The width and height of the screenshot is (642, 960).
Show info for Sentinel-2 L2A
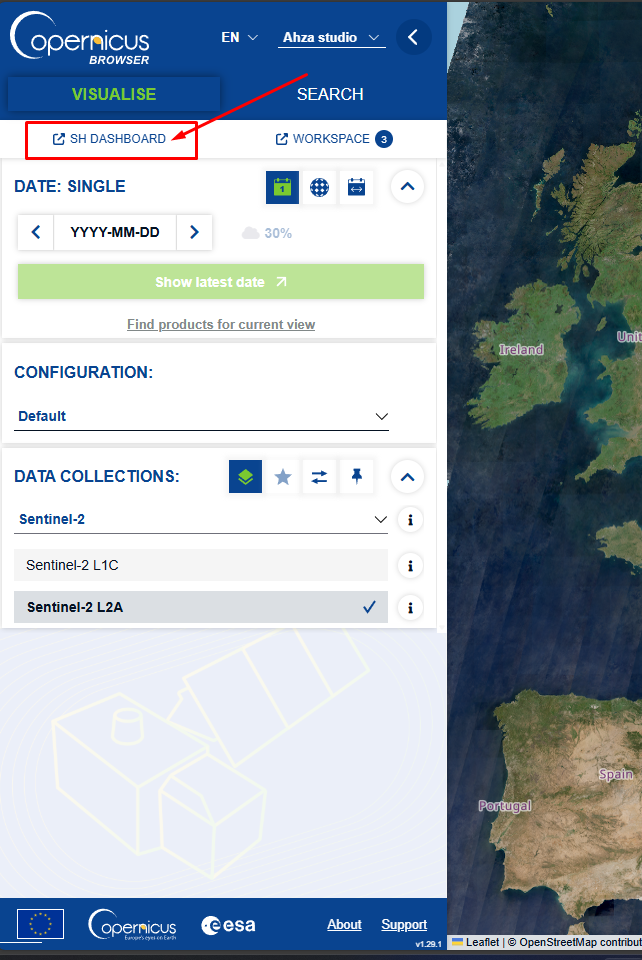(411, 607)
